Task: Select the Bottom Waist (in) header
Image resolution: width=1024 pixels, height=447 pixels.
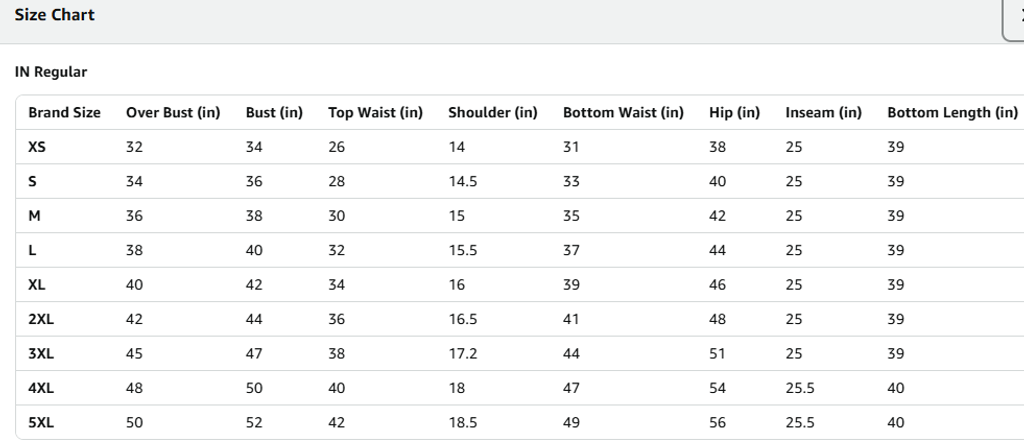Action: (x=623, y=112)
